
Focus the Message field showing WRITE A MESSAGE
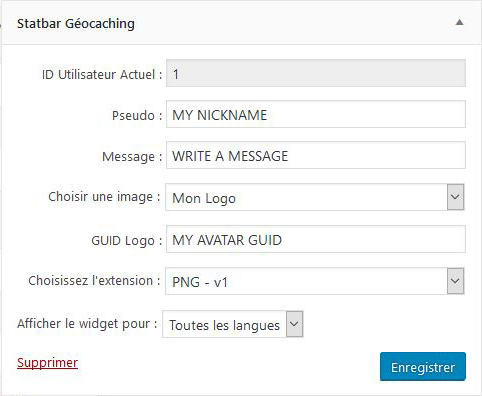316,155
